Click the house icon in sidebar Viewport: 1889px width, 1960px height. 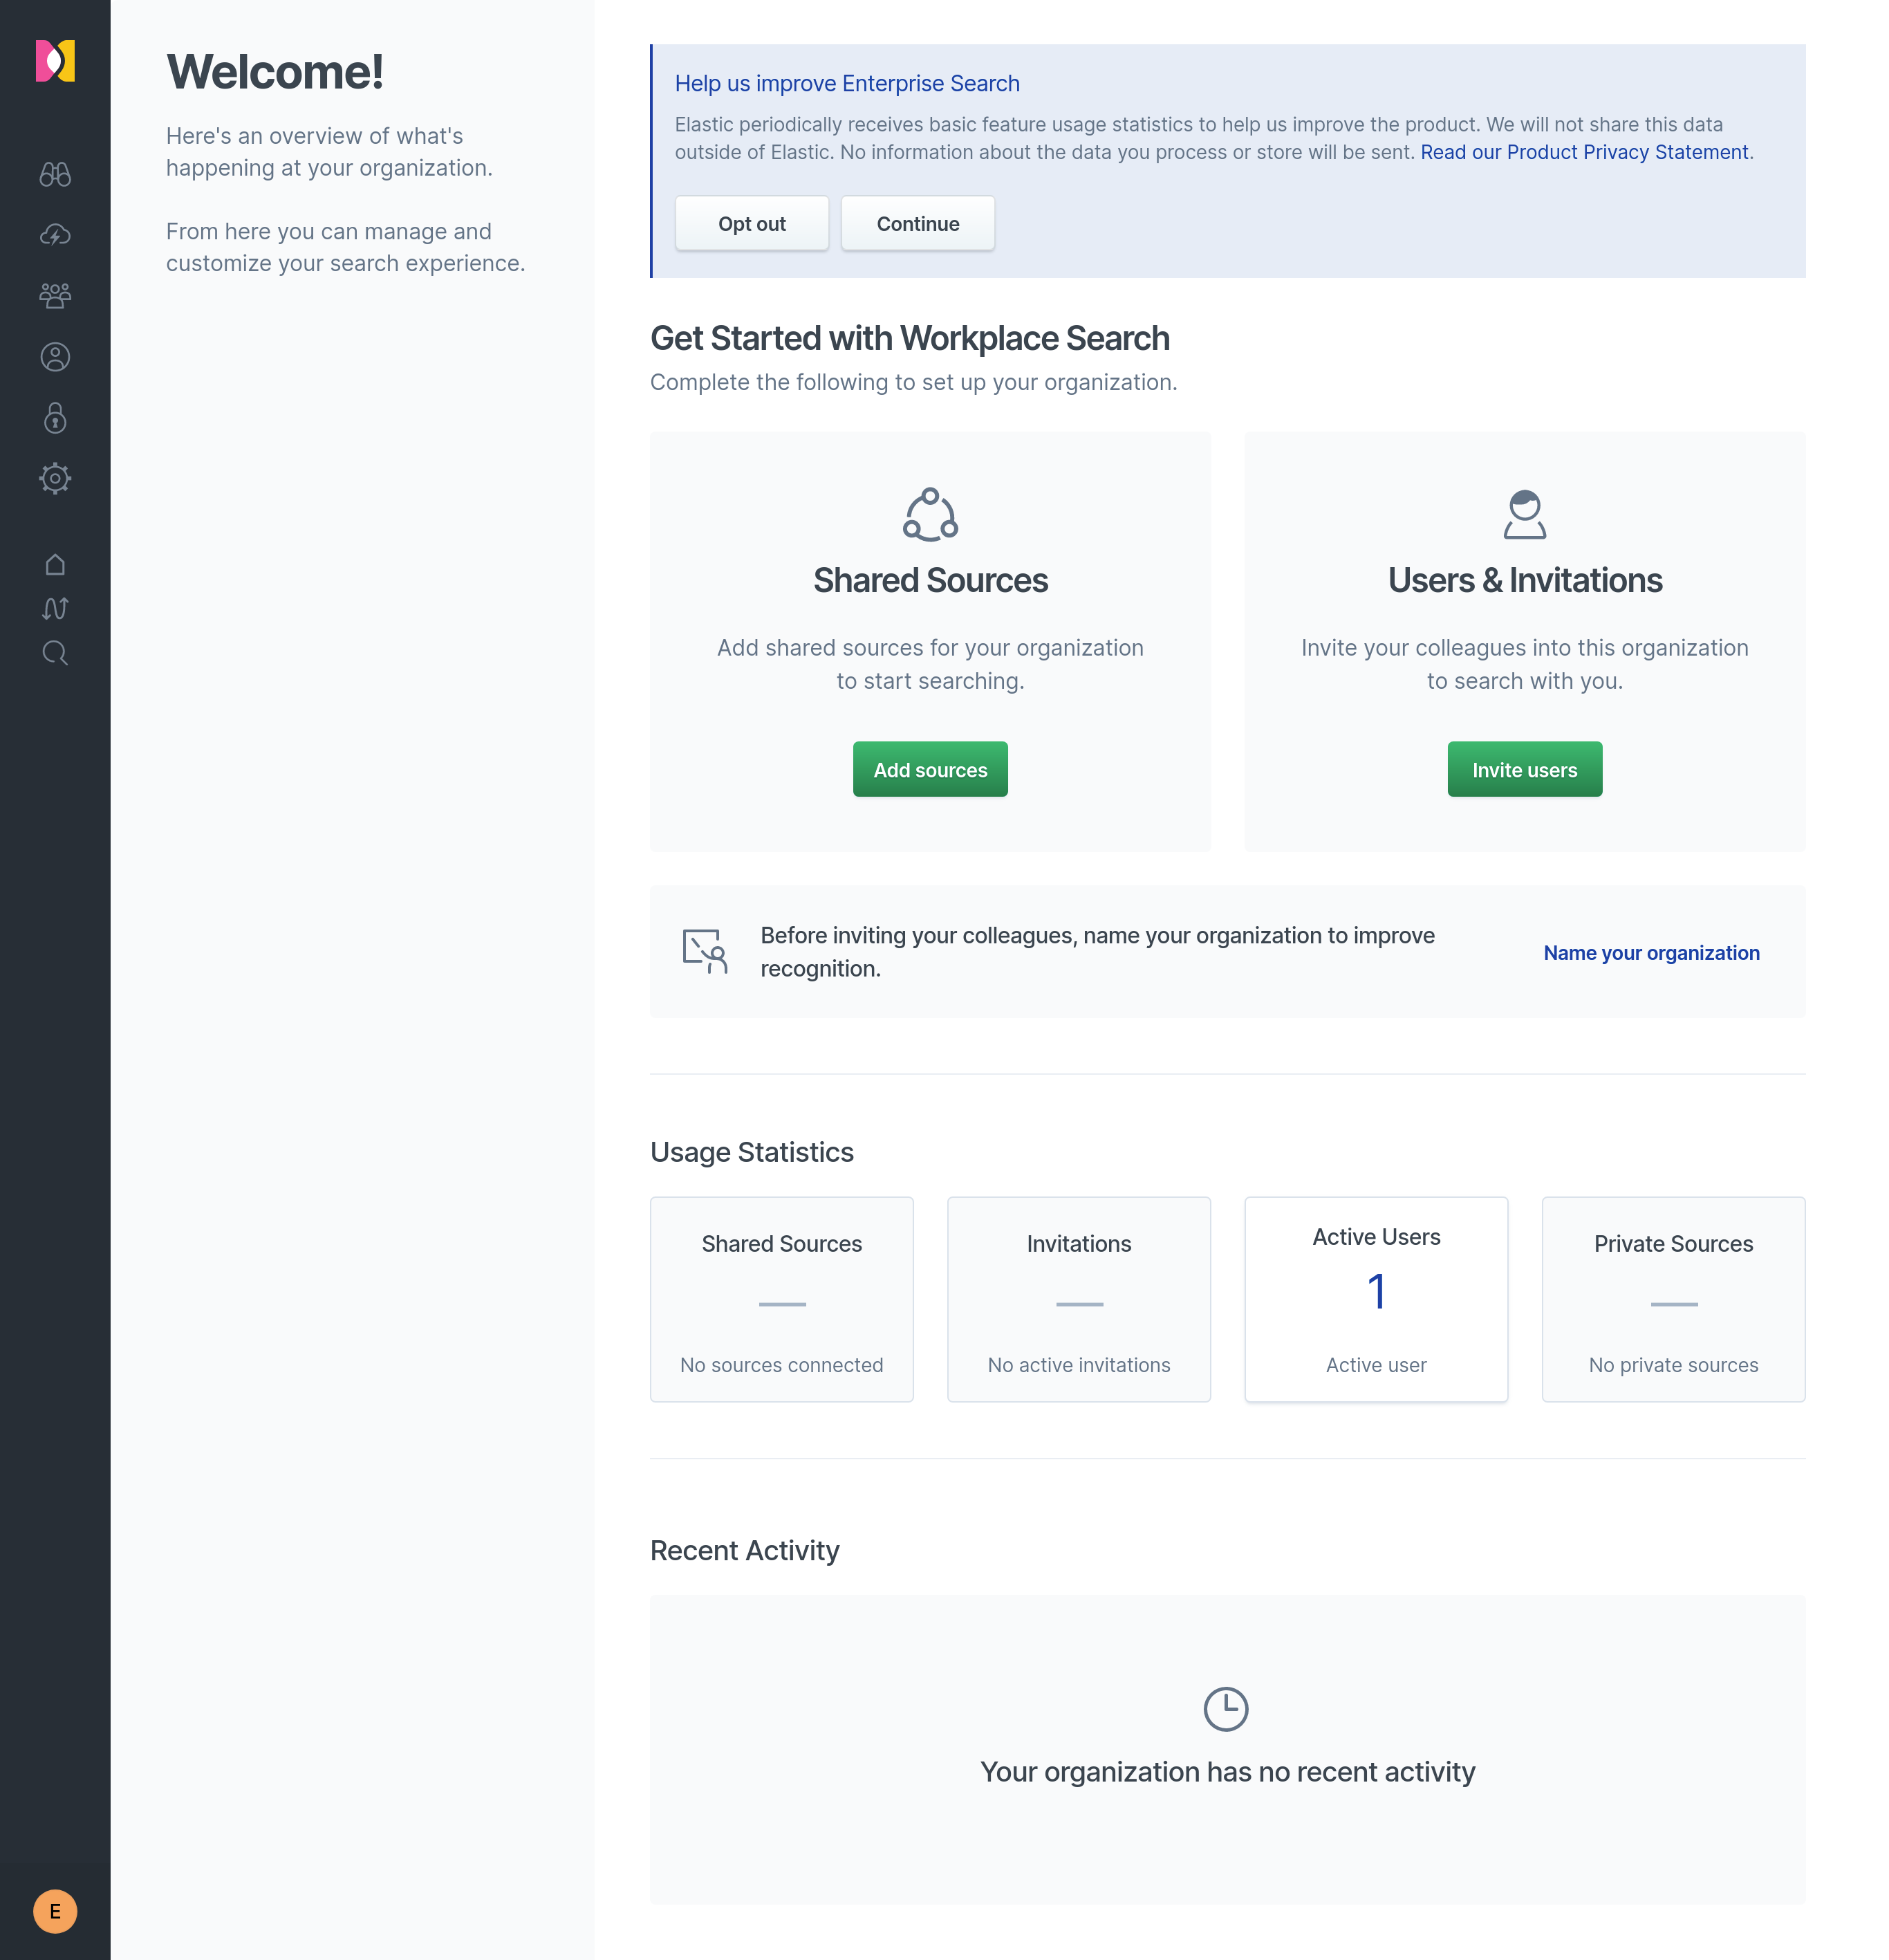click(55, 565)
